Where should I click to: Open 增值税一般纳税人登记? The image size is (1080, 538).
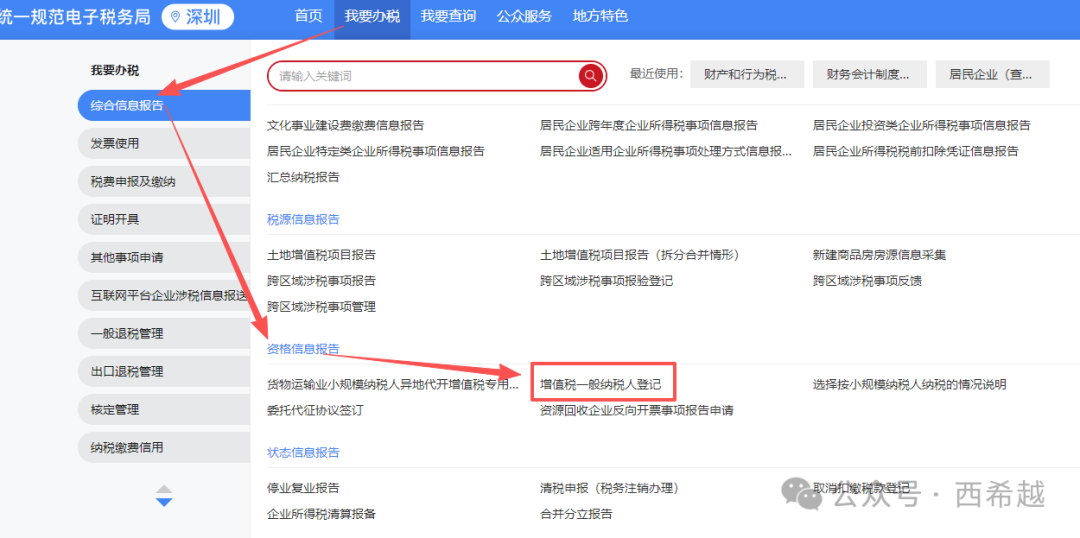pyautogui.click(x=601, y=384)
